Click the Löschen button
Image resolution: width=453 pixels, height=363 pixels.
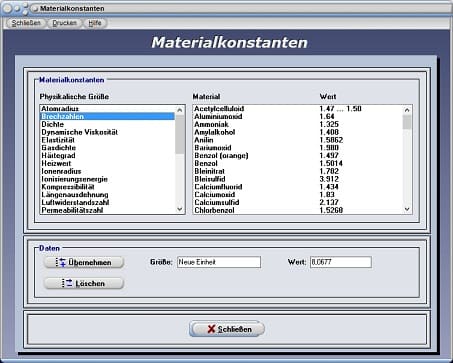click(84, 283)
